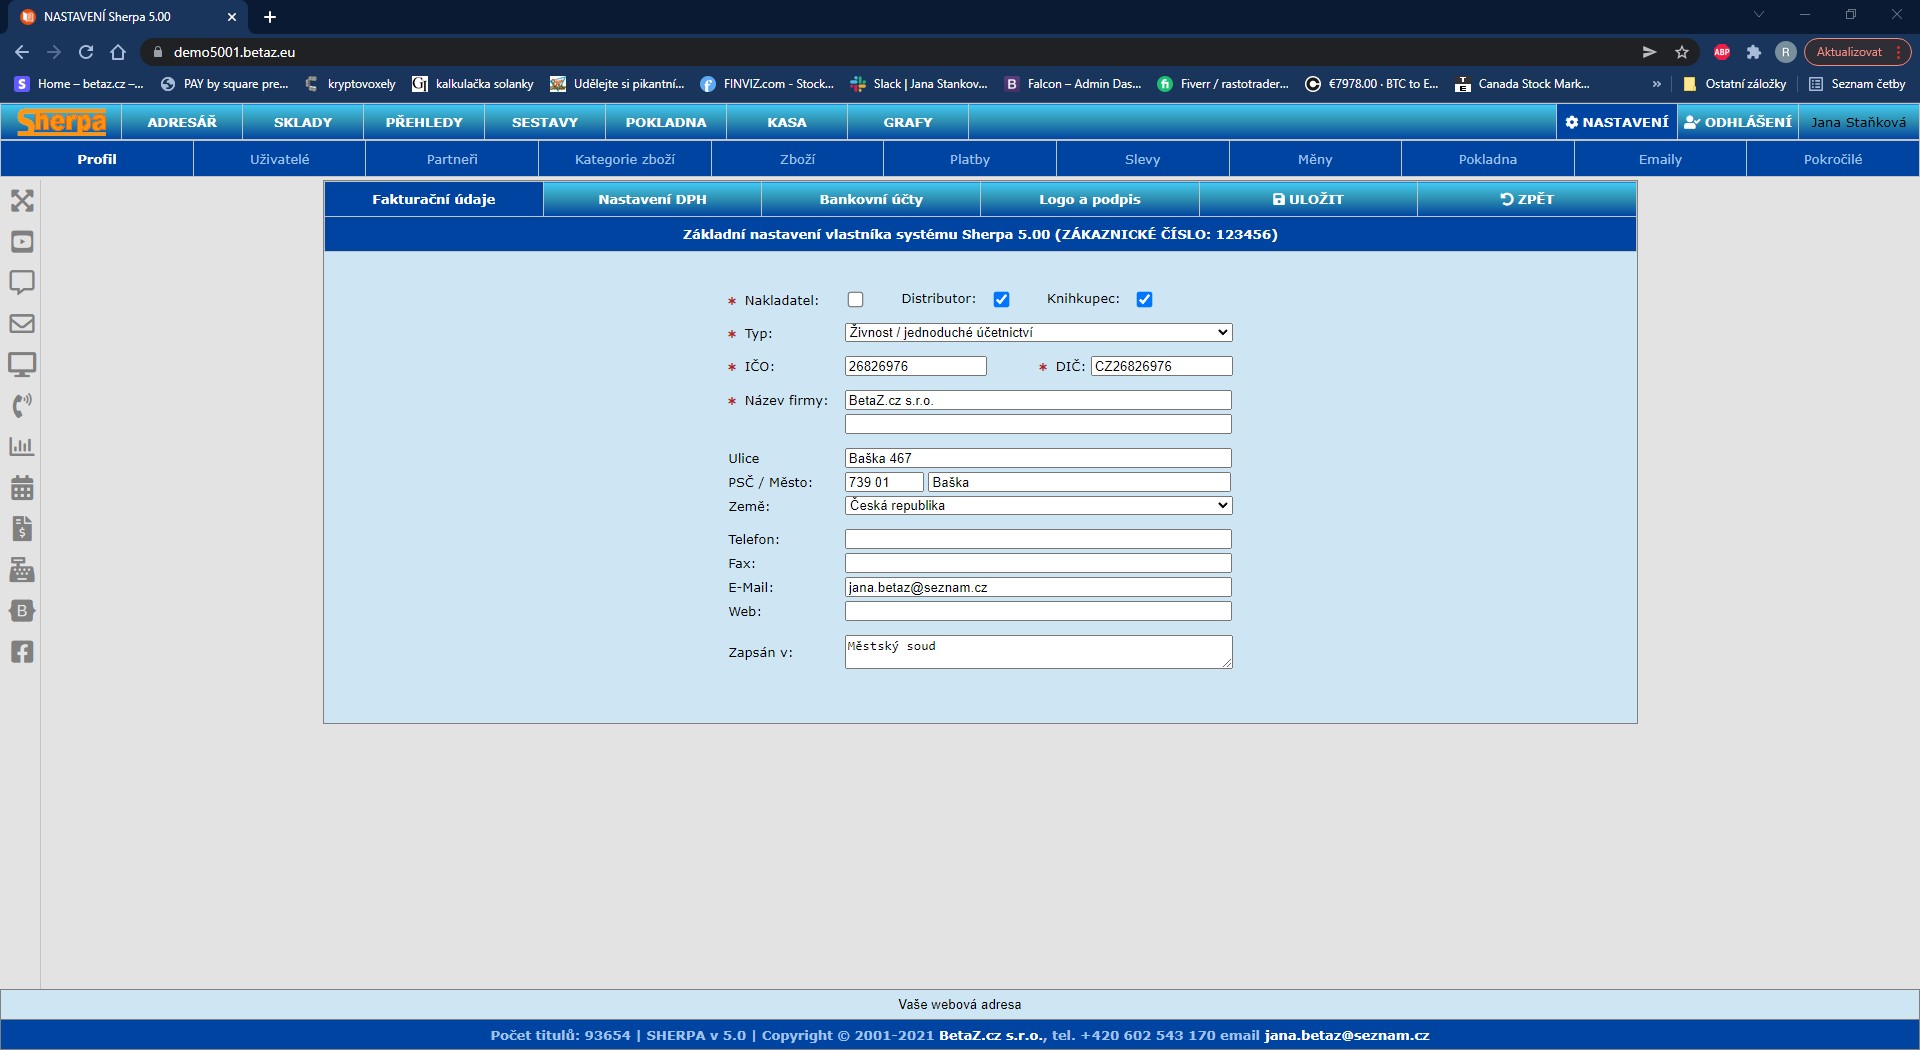
Task: Click into the Telefon input field
Action: 1038,540
